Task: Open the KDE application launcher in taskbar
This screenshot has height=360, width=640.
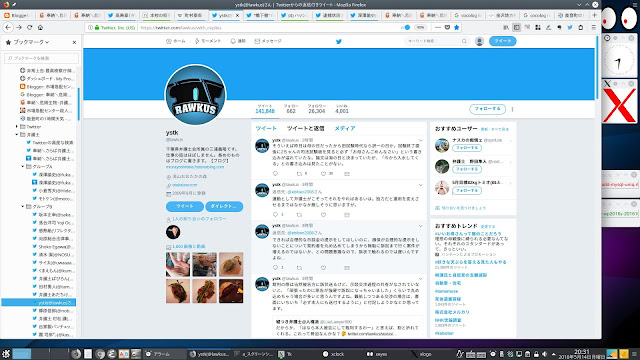Action: tap(6, 354)
